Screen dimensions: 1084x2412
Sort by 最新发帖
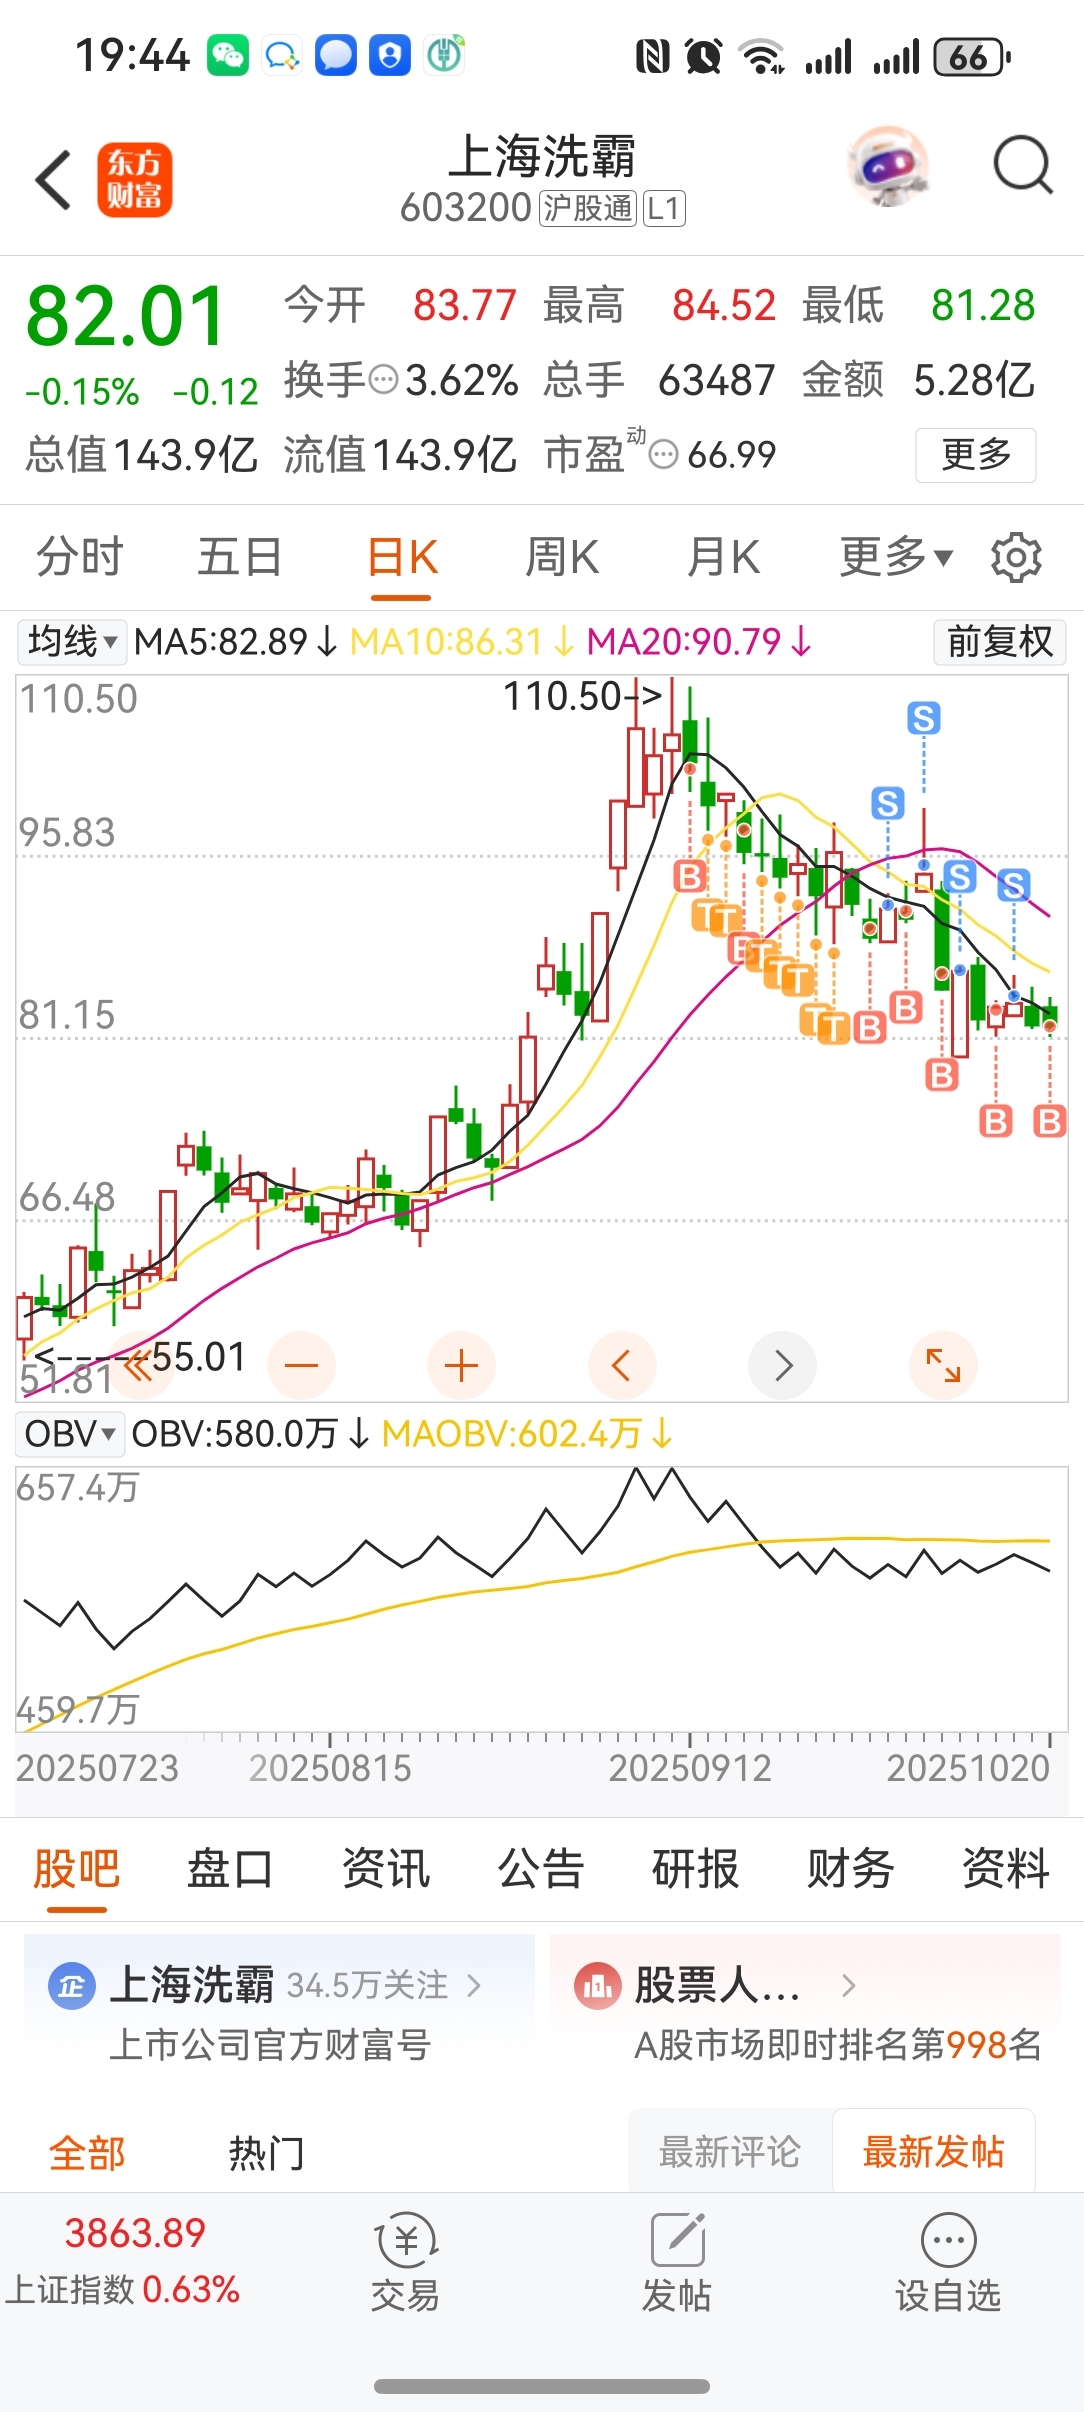[934, 2152]
